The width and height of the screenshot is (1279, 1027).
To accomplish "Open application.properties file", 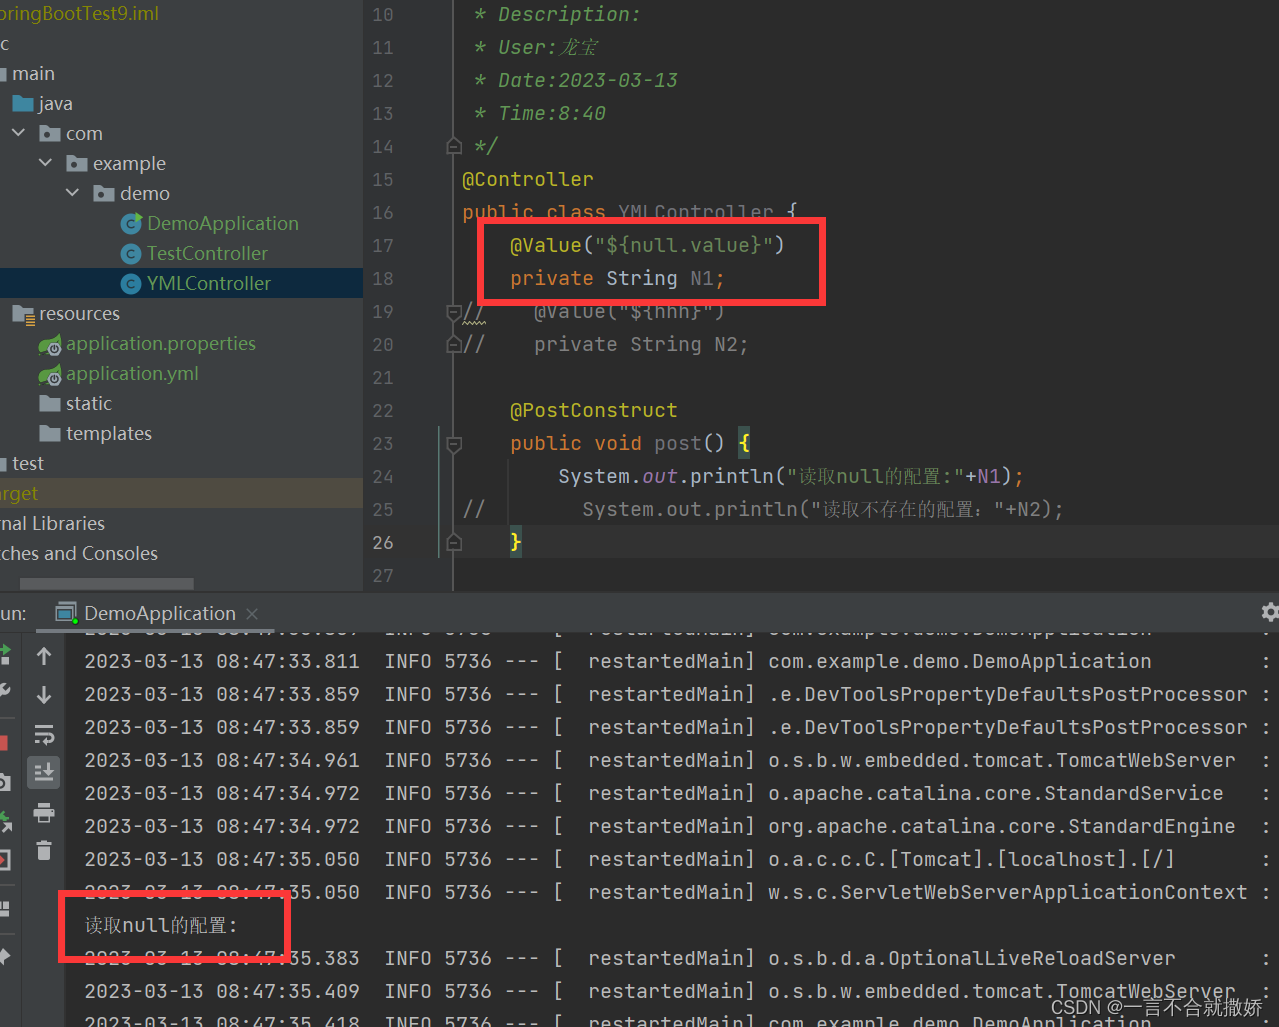I will (x=160, y=344).
